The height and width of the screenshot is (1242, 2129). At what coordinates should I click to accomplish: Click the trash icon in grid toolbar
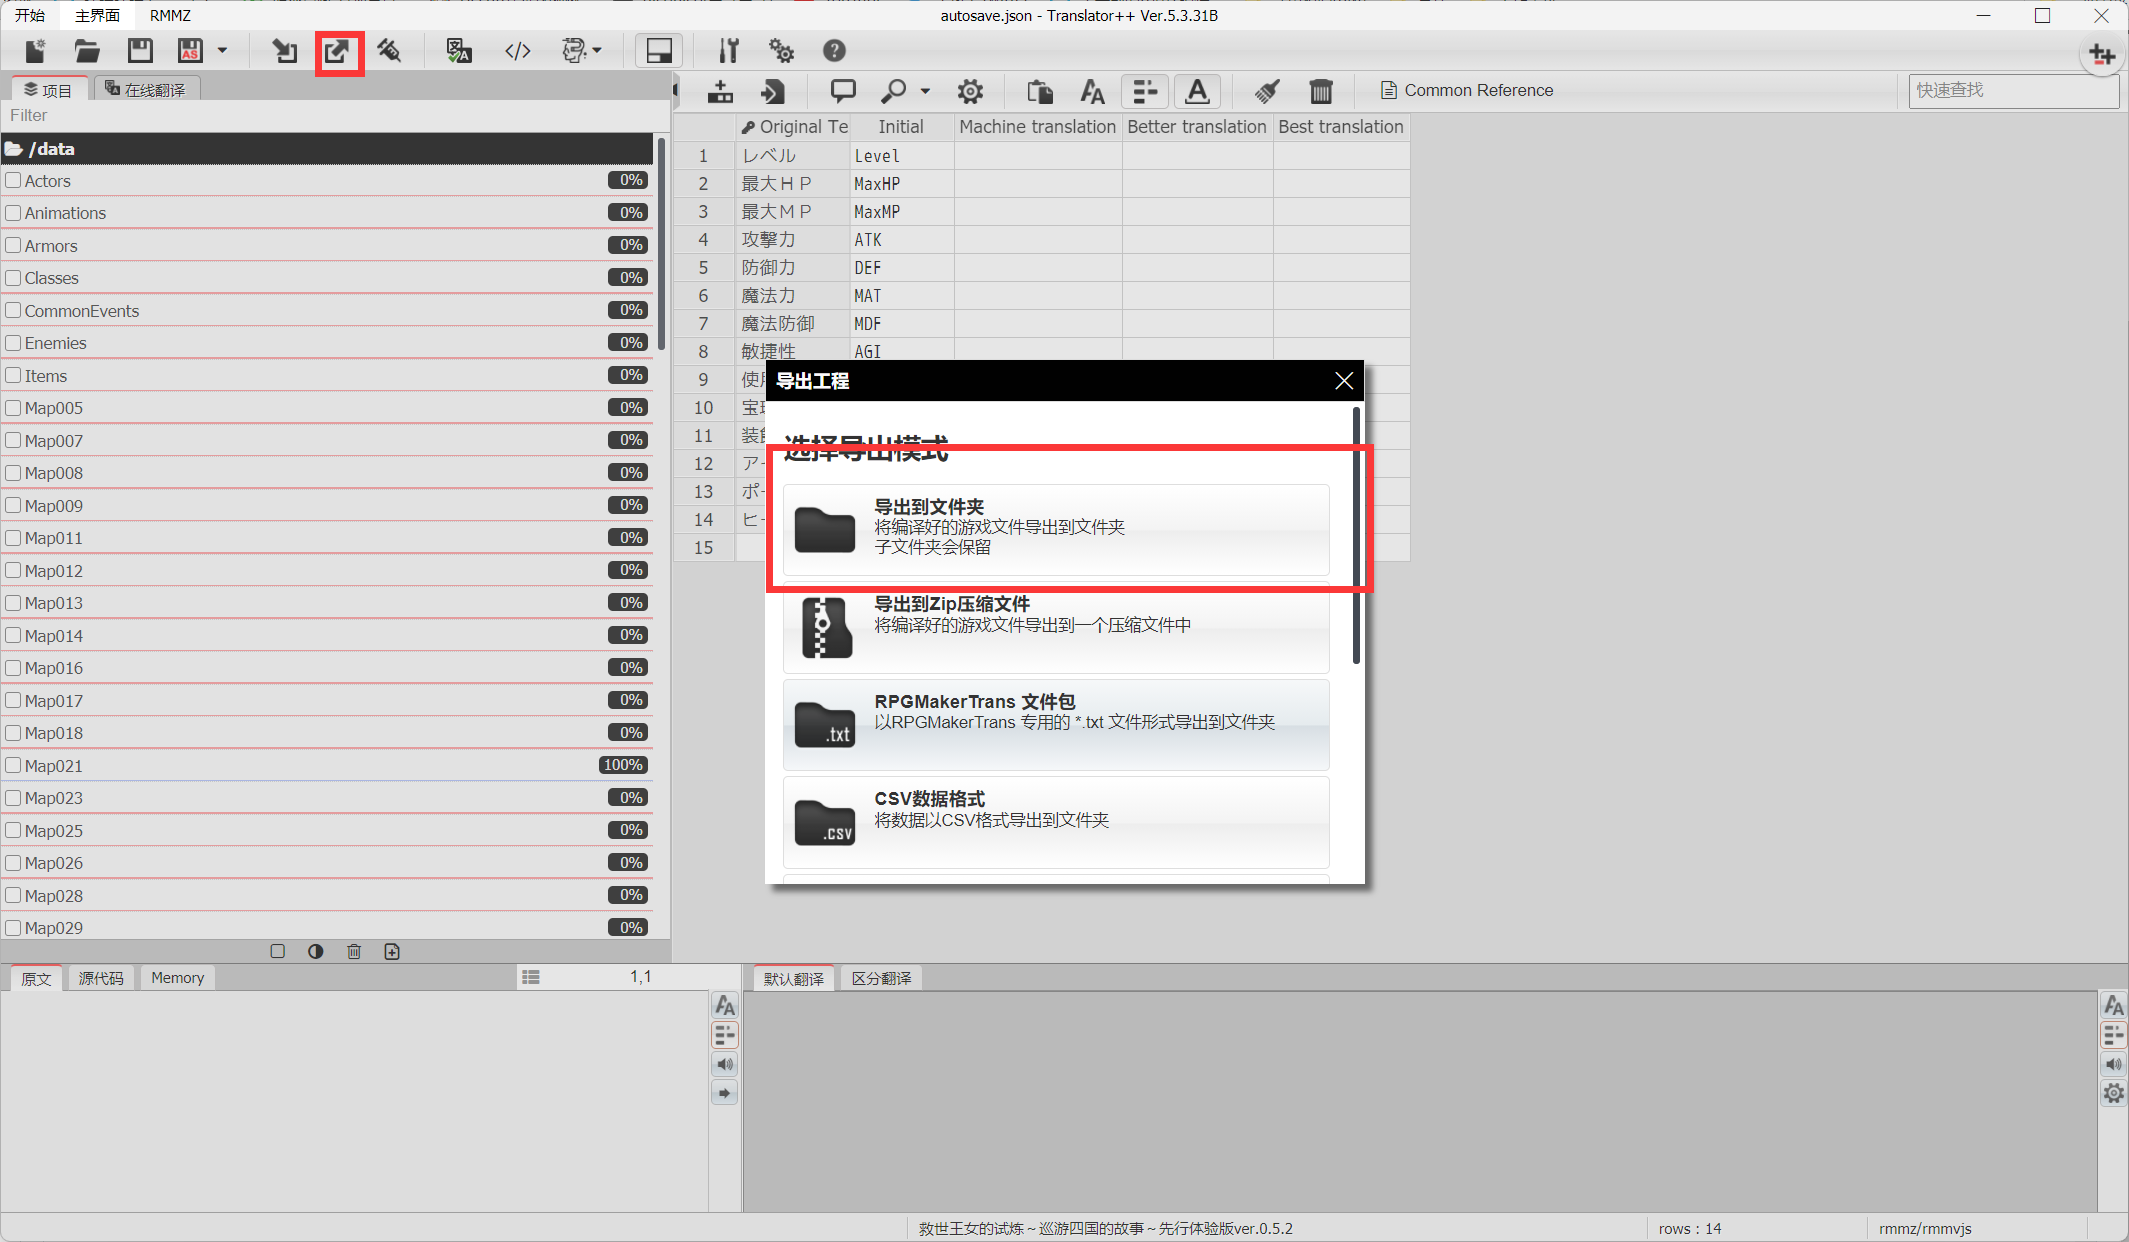pyautogui.click(x=1320, y=91)
